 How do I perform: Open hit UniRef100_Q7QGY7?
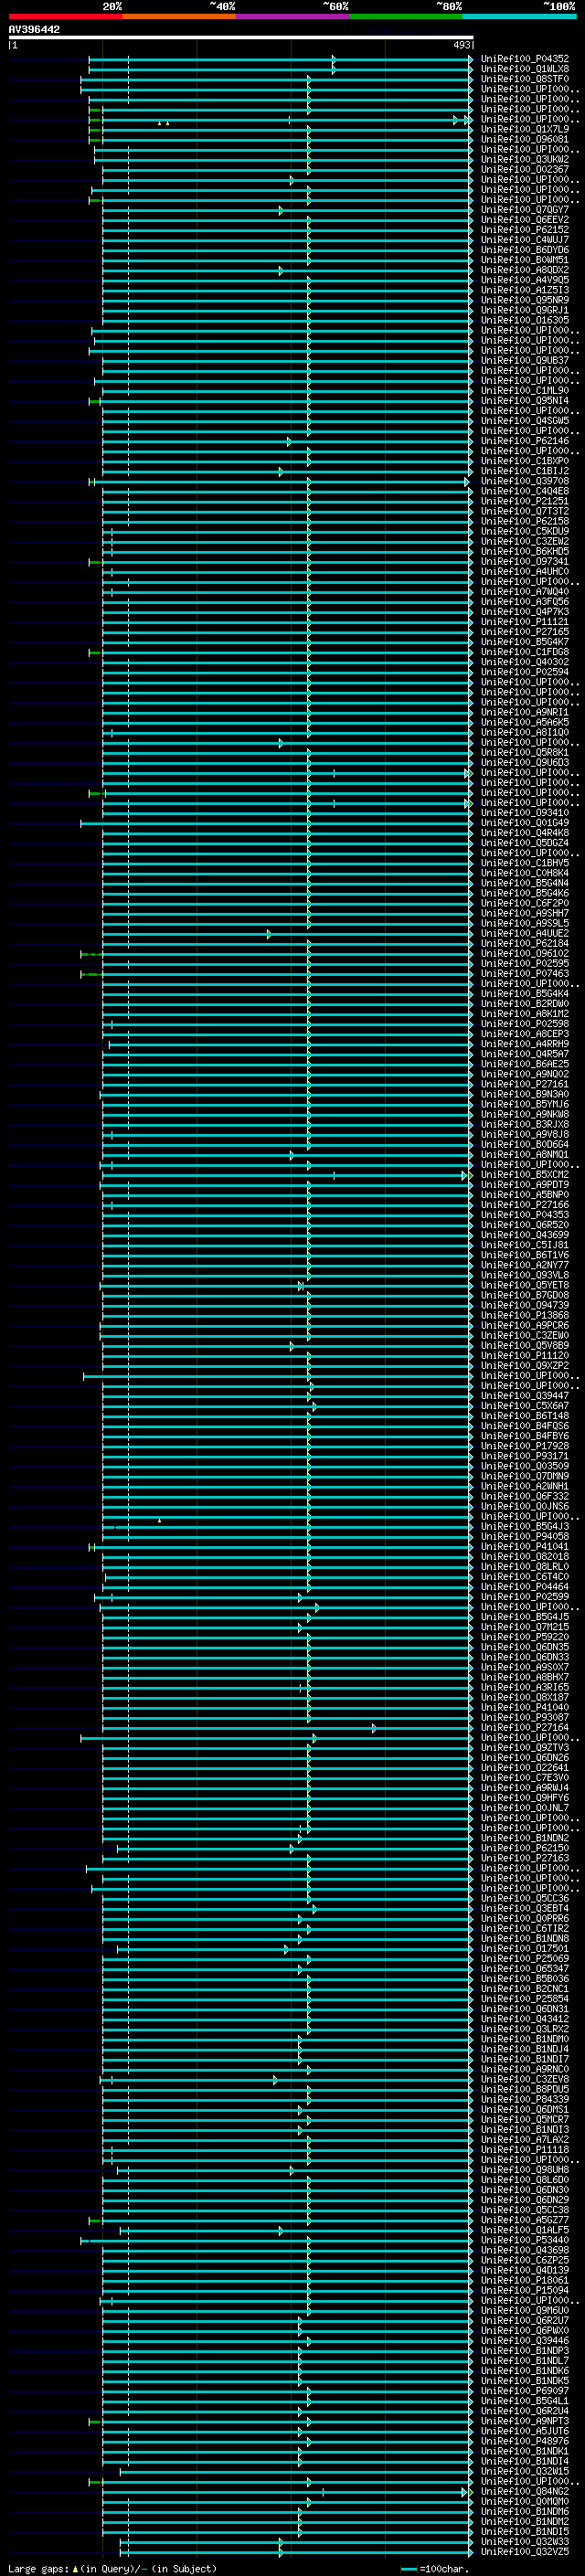click(x=525, y=210)
